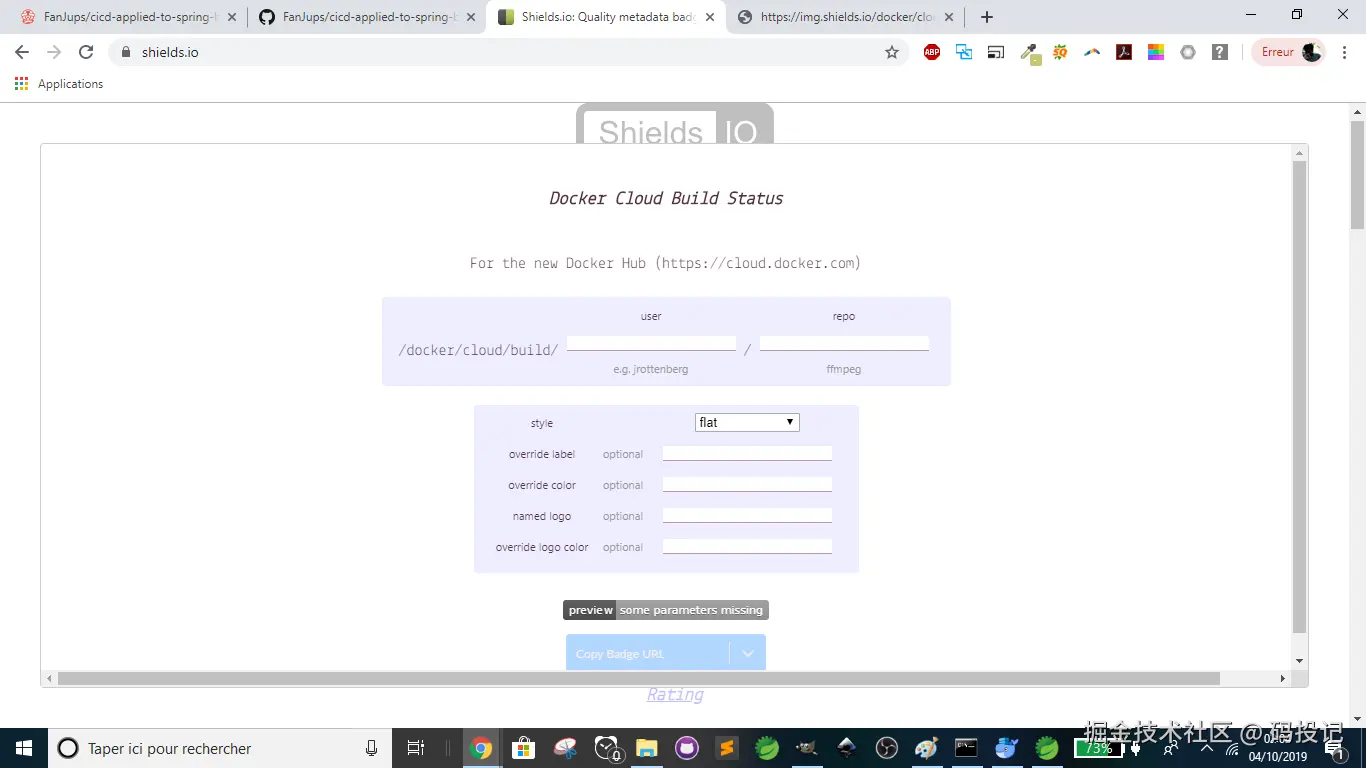Switch to the first FanJups cicd tab
The width and height of the screenshot is (1366, 768).
pos(127,17)
